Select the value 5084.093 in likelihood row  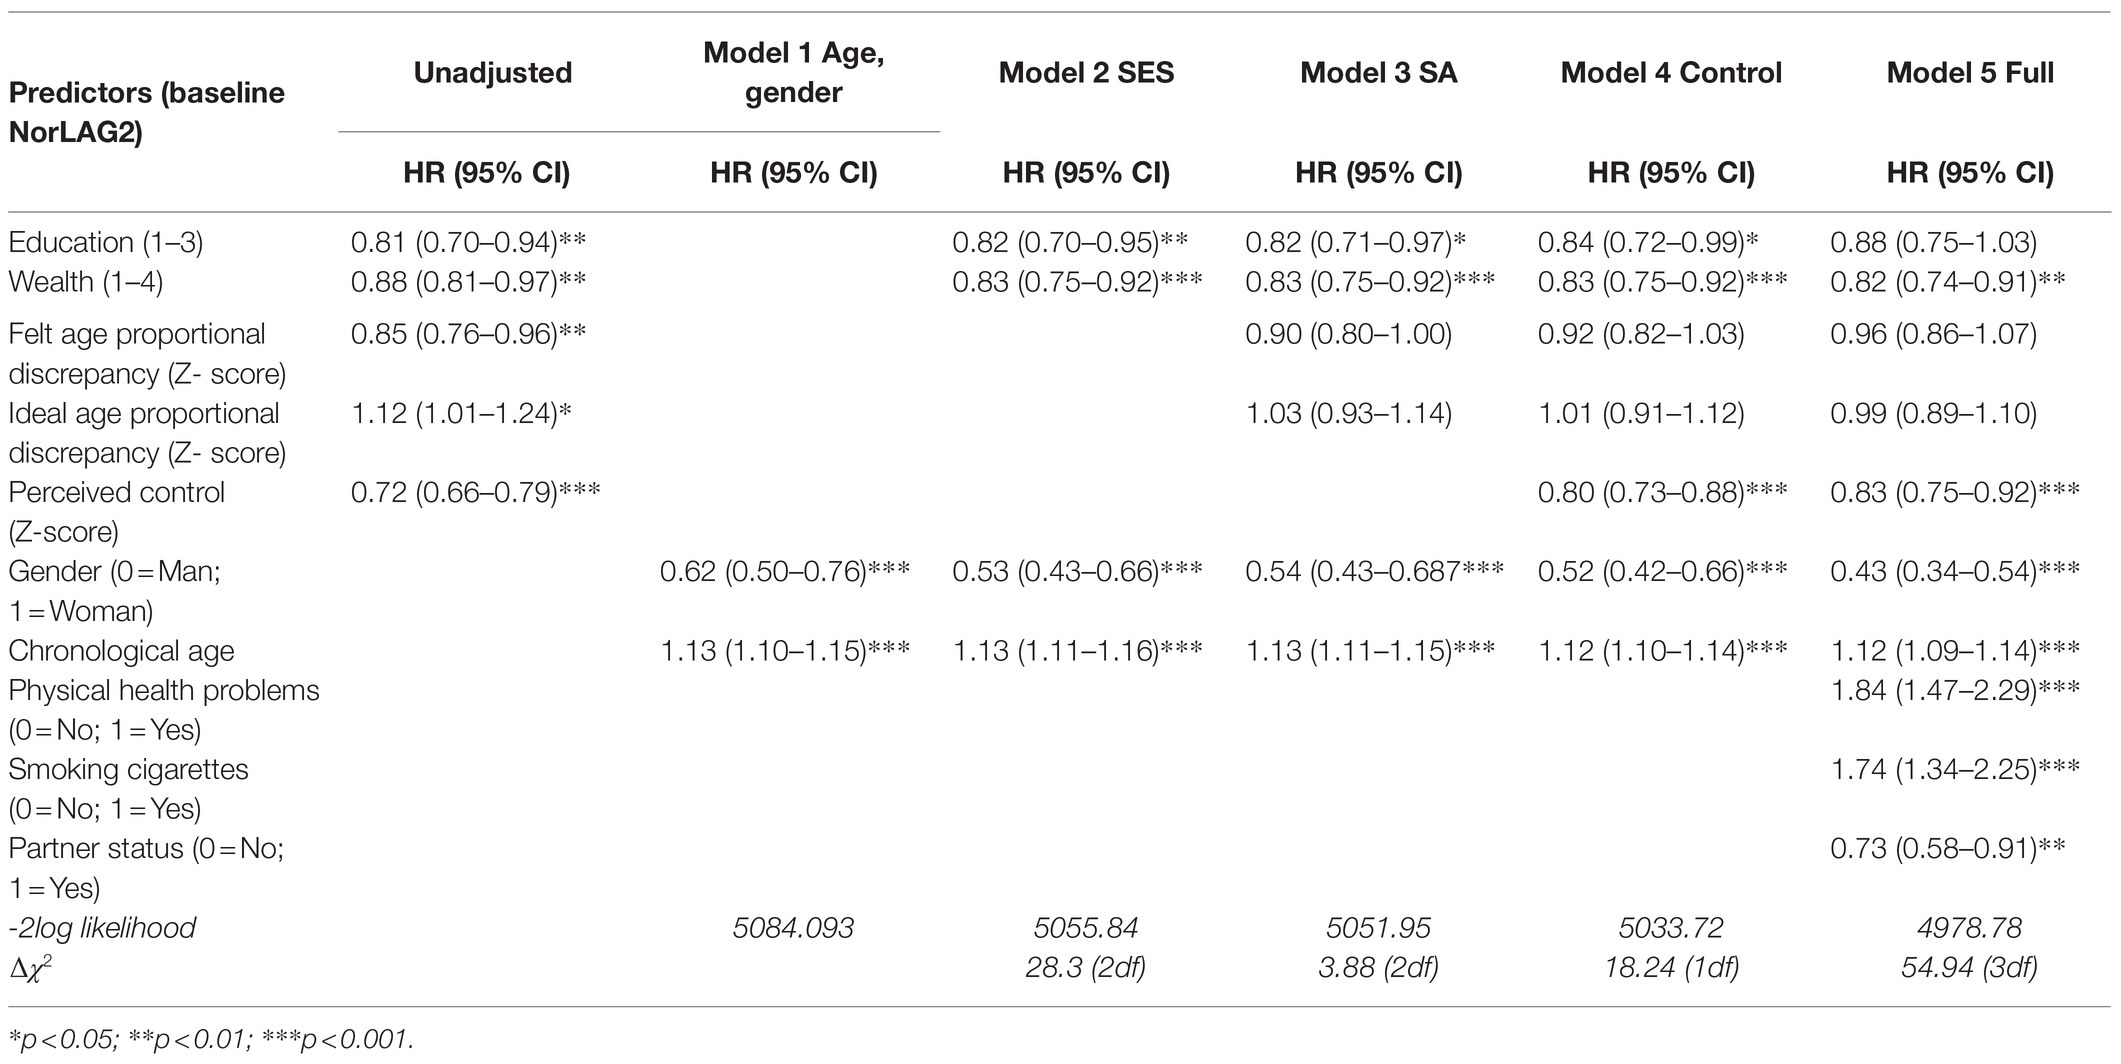[793, 928]
